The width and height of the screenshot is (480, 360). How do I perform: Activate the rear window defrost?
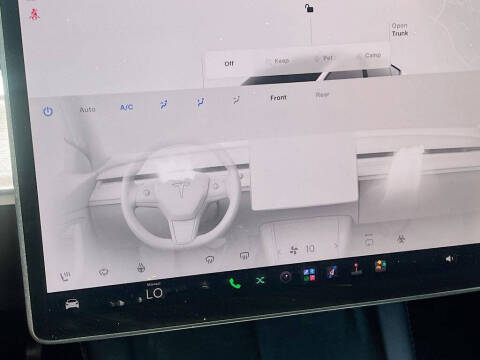(x=244, y=256)
